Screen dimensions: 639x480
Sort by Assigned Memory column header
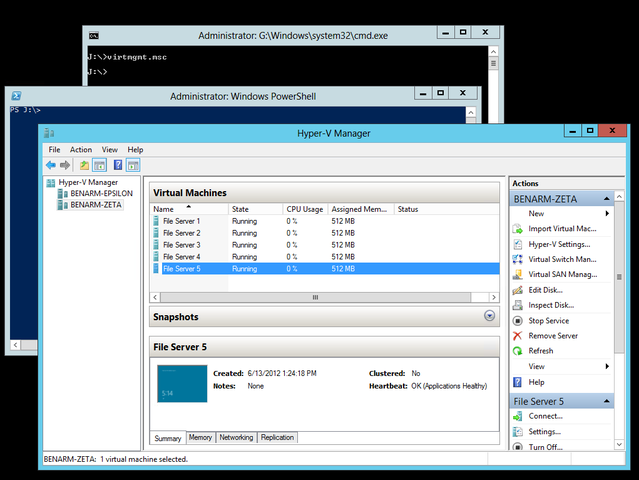point(361,209)
